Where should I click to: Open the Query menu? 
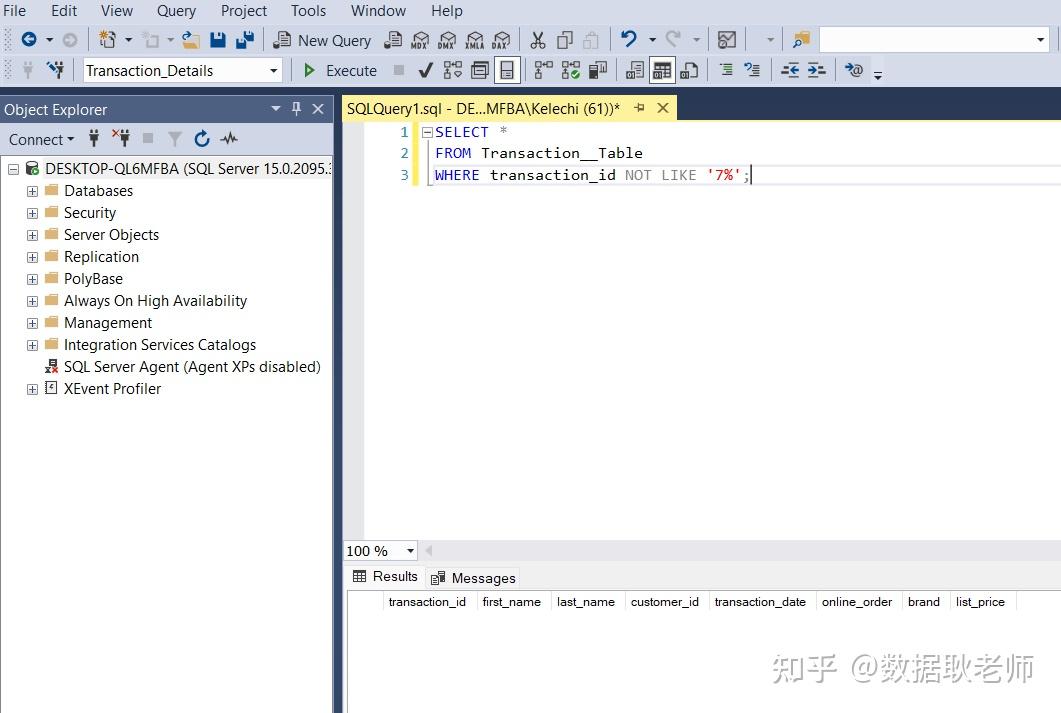pyautogui.click(x=176, y=11)
